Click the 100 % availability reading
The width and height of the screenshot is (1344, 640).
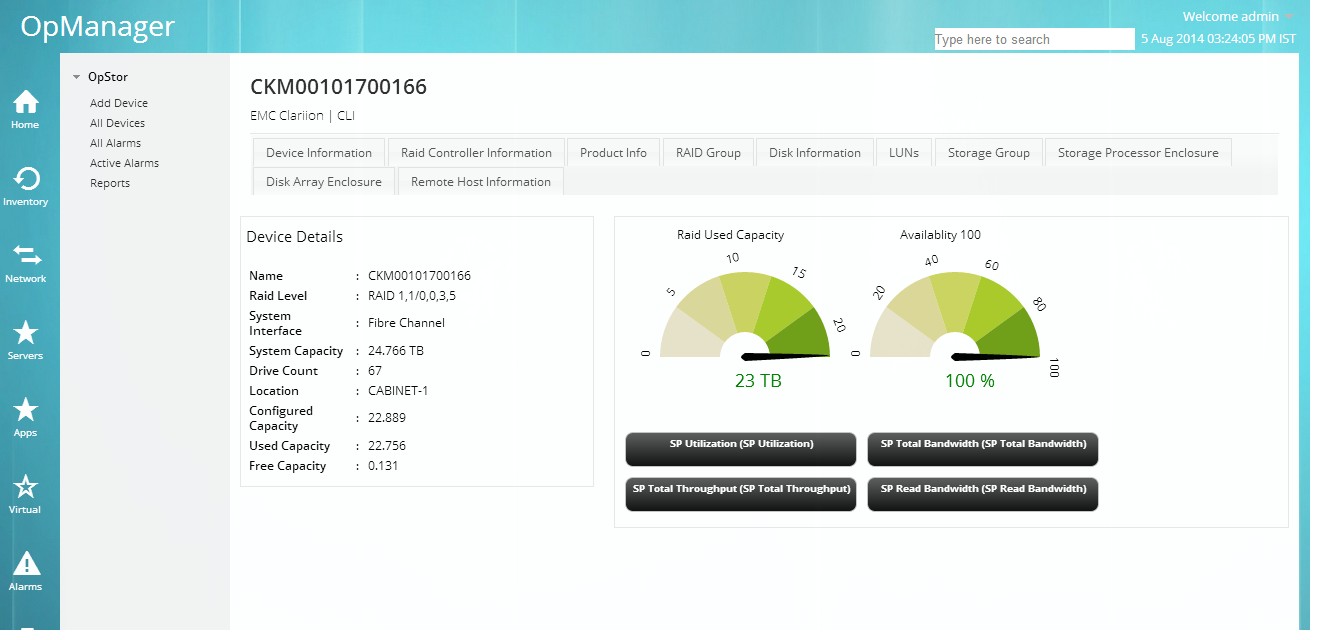[x=970, y=381]
